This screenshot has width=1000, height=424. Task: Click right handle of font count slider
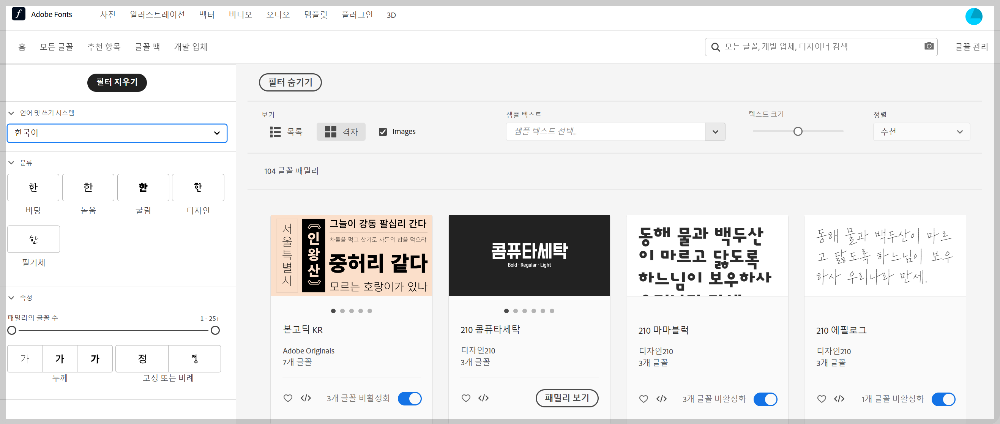pos(215,330)
